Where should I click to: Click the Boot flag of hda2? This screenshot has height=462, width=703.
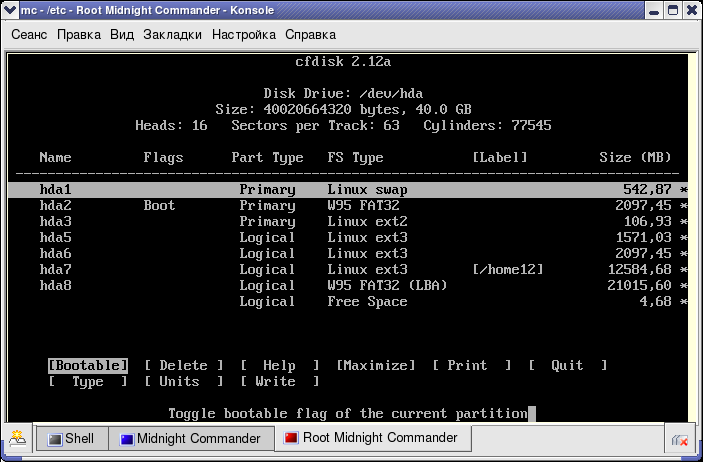[x=159, y=205]
